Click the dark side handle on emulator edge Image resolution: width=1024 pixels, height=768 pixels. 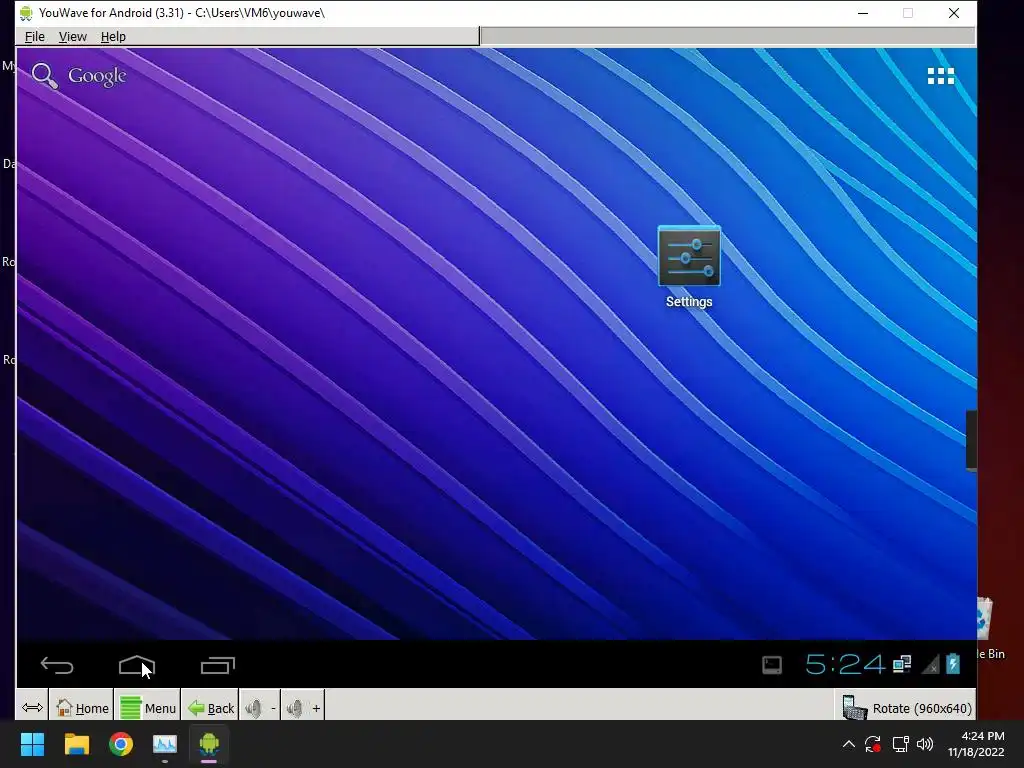pos(971,440)
